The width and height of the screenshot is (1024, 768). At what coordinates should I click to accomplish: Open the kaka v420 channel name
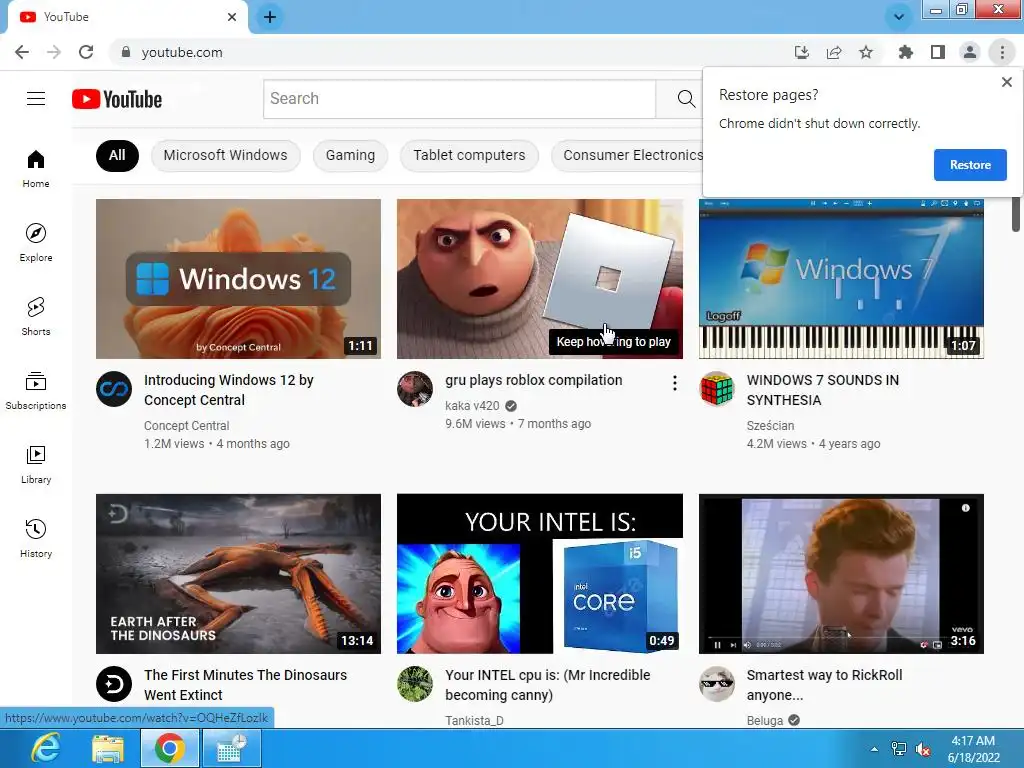pyautogui.click(x=472, y=406)
